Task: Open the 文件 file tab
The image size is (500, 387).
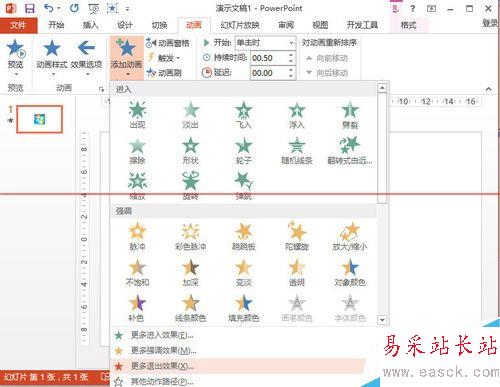Action: (18, 25)
